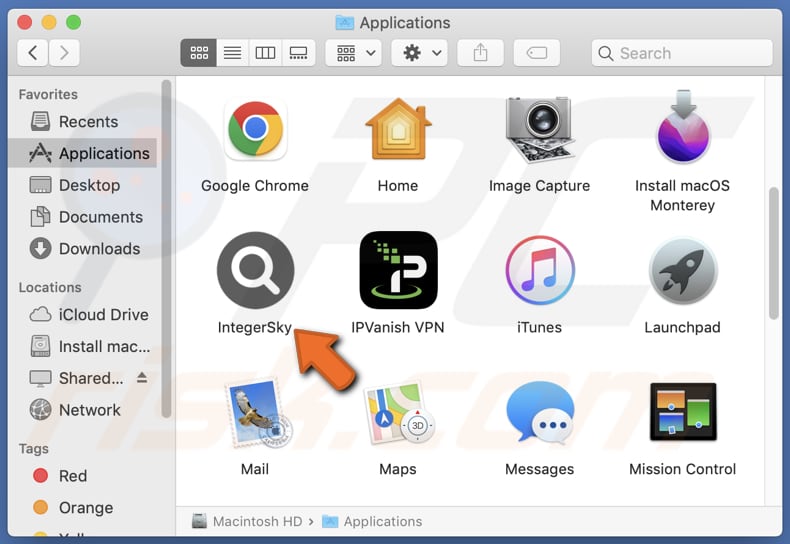This screenshot has height=544, width=790.
Task: Open Applications in the sidebar
Action: 83,153
